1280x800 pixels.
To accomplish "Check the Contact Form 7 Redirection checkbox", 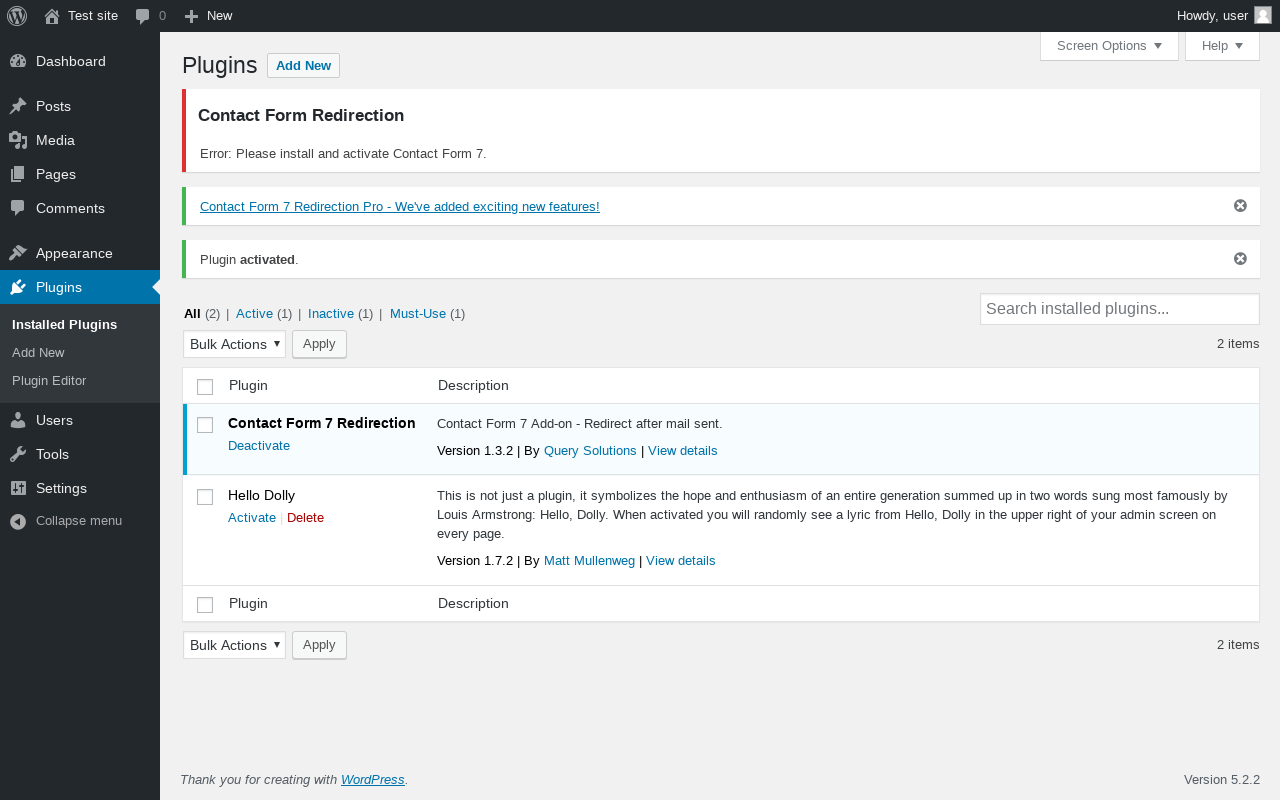I will tap(205, 425).
